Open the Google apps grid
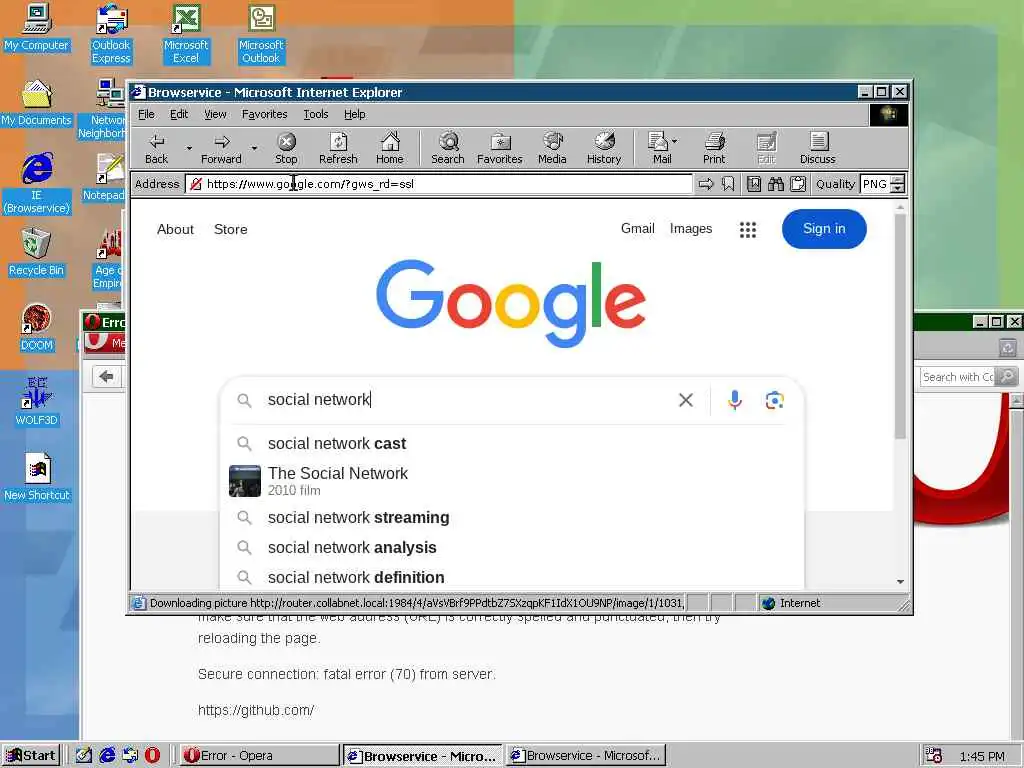 [x=748, y=229]
